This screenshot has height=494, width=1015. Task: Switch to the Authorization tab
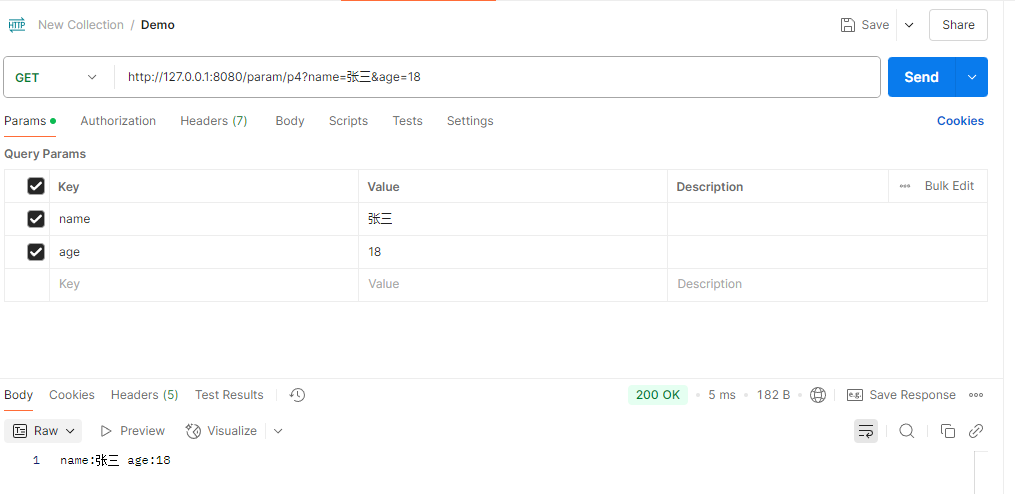tap(118, 121)
